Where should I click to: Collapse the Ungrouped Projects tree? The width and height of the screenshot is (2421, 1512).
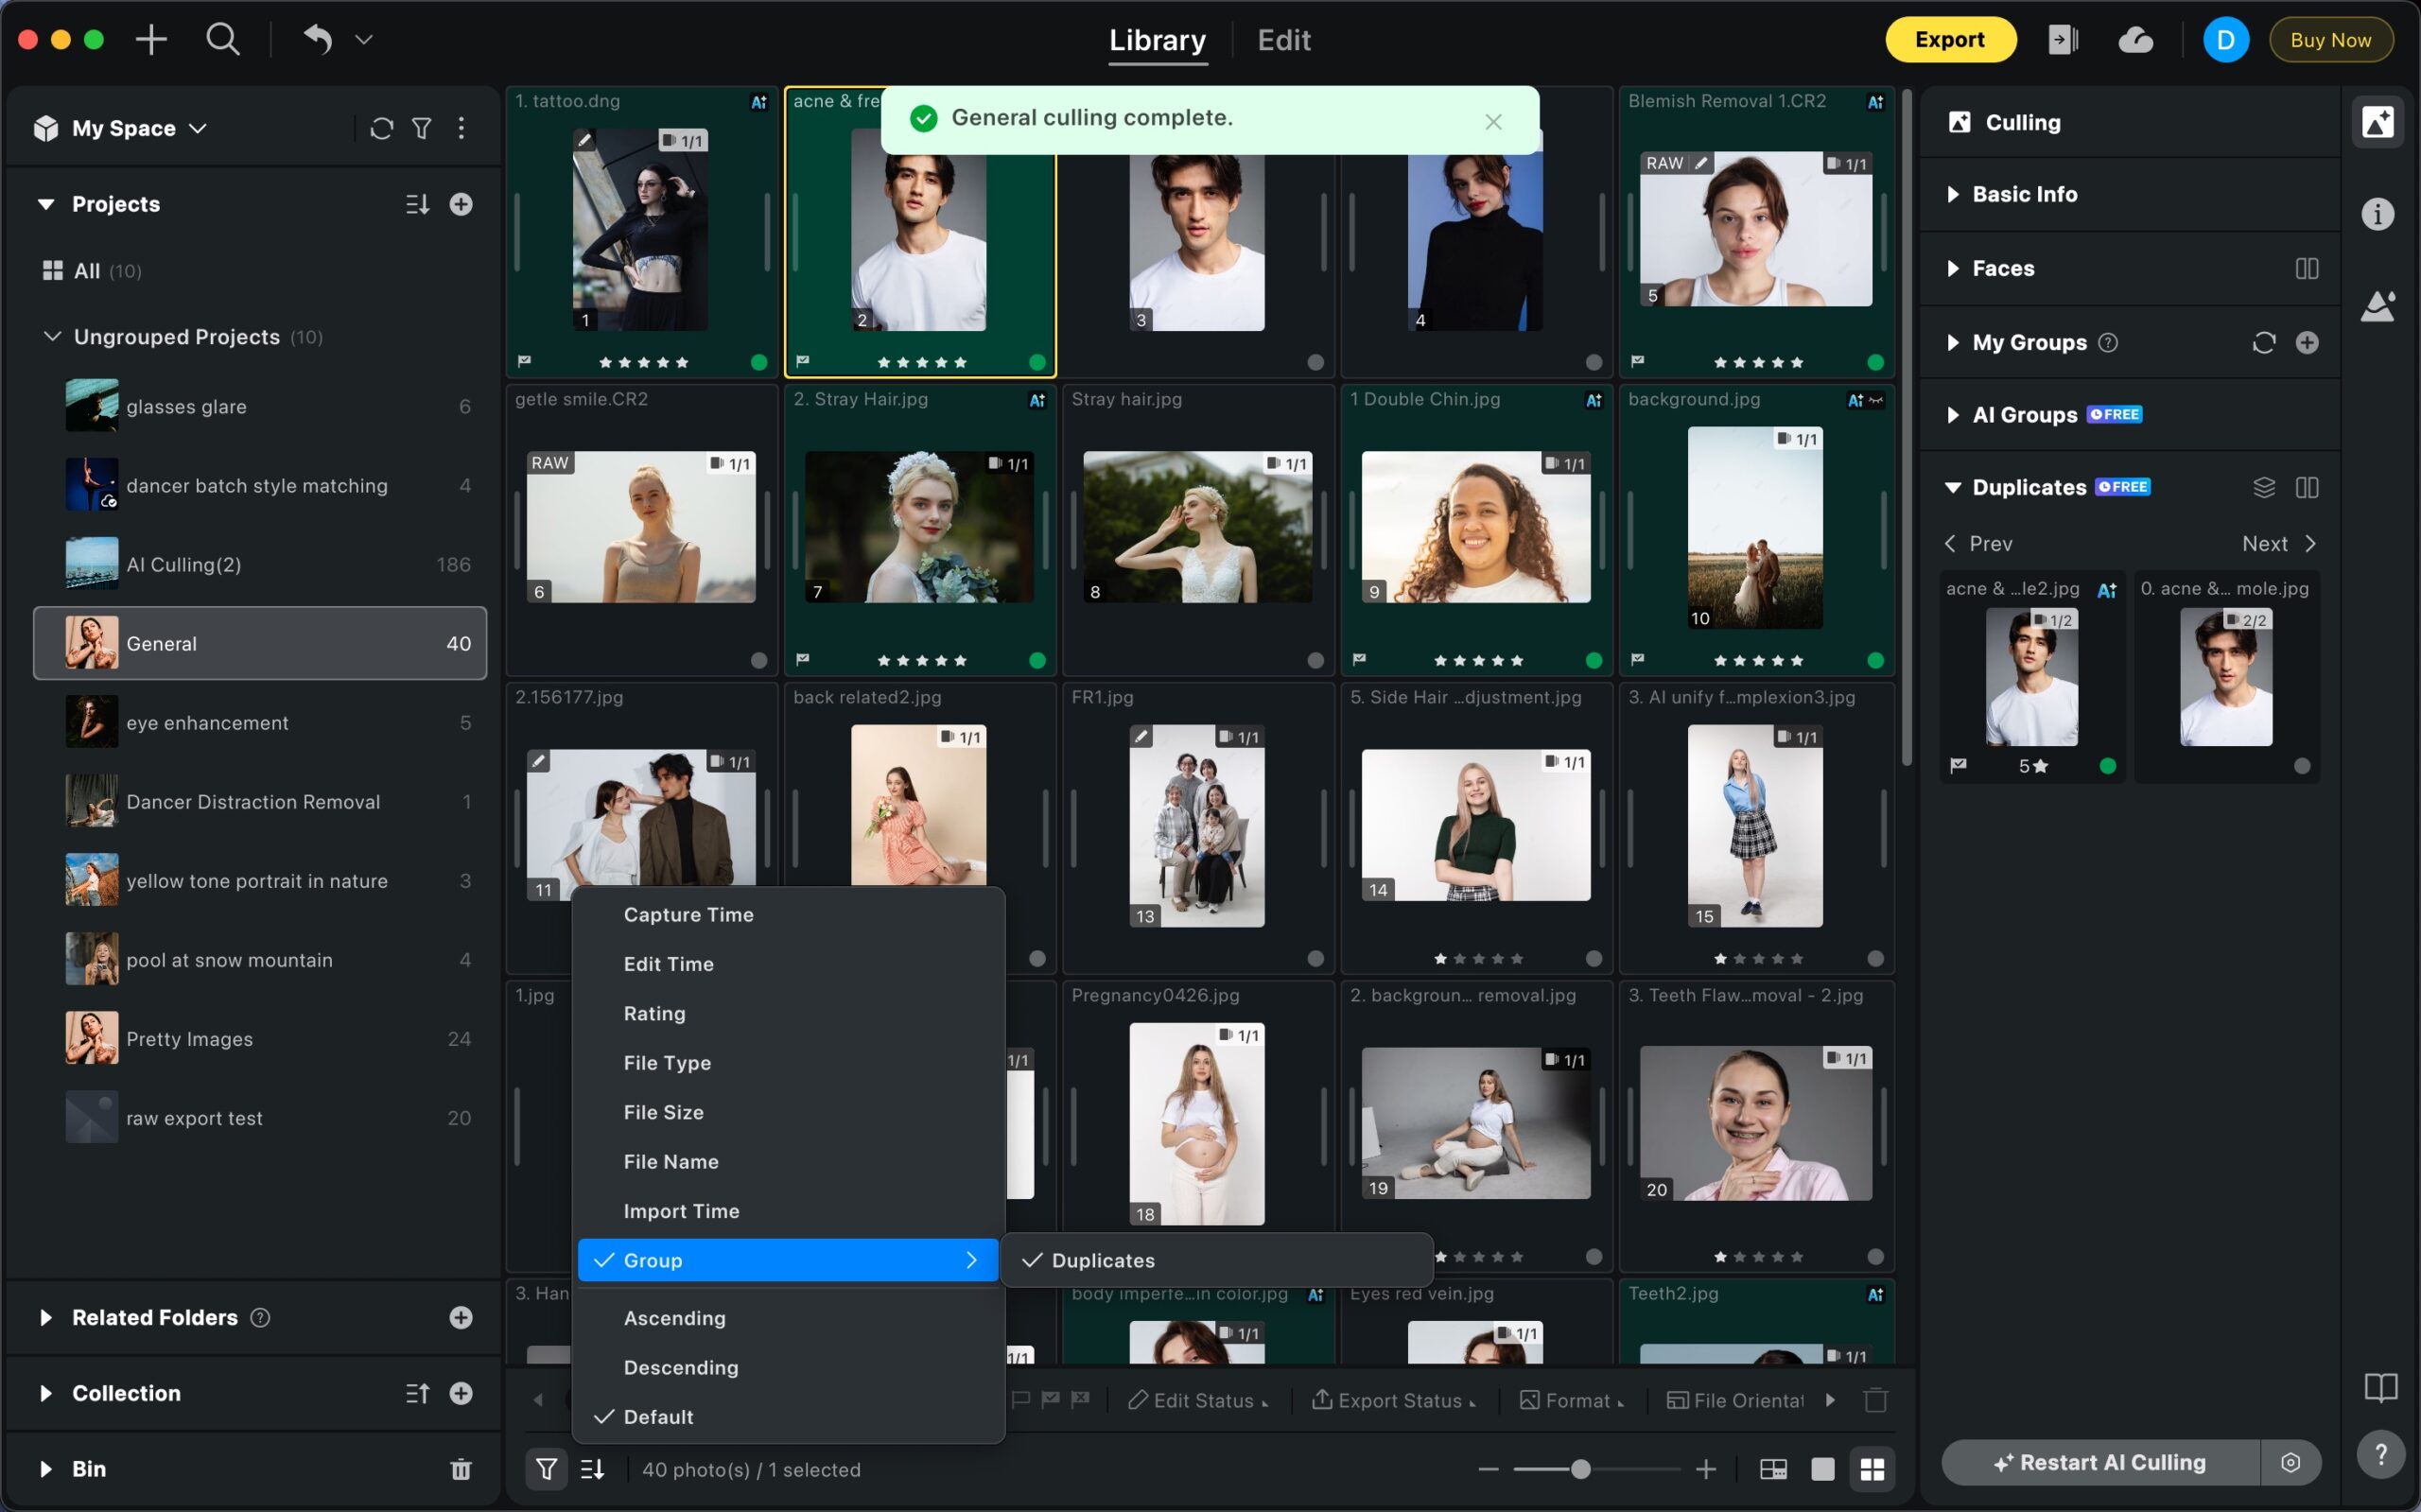52,337
